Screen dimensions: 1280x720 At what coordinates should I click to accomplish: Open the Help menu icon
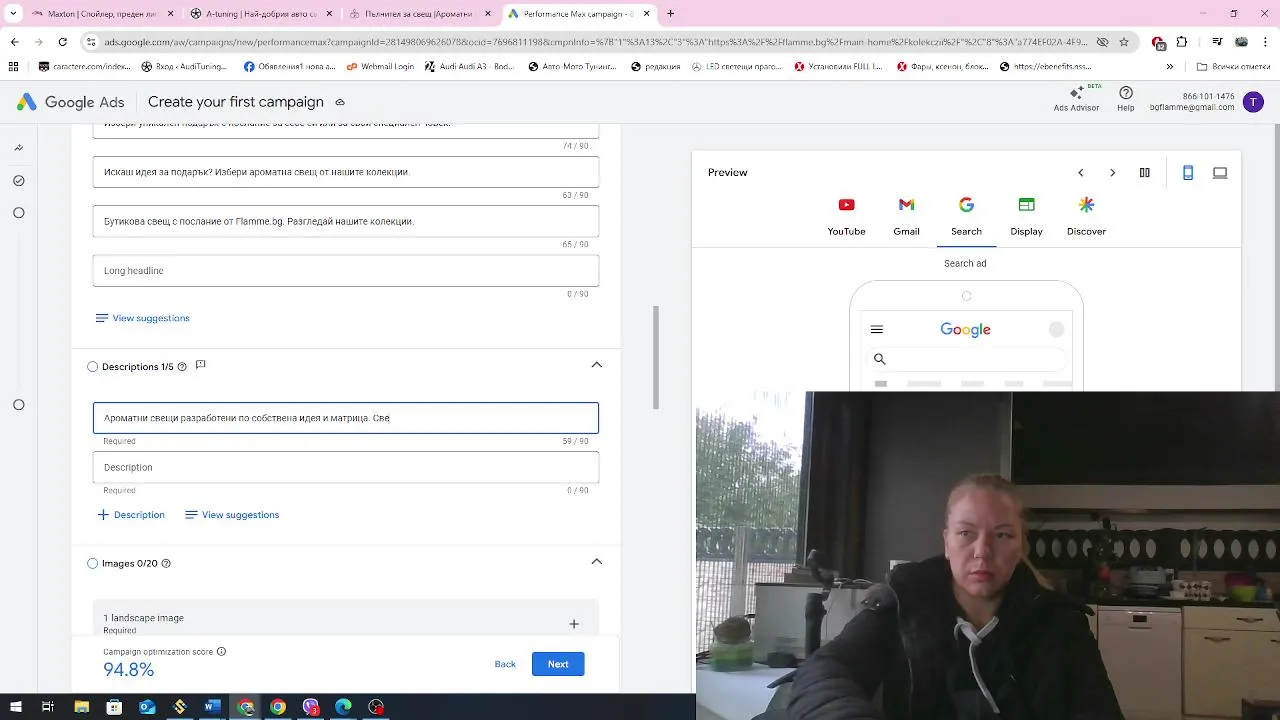tap(1126, 99)
